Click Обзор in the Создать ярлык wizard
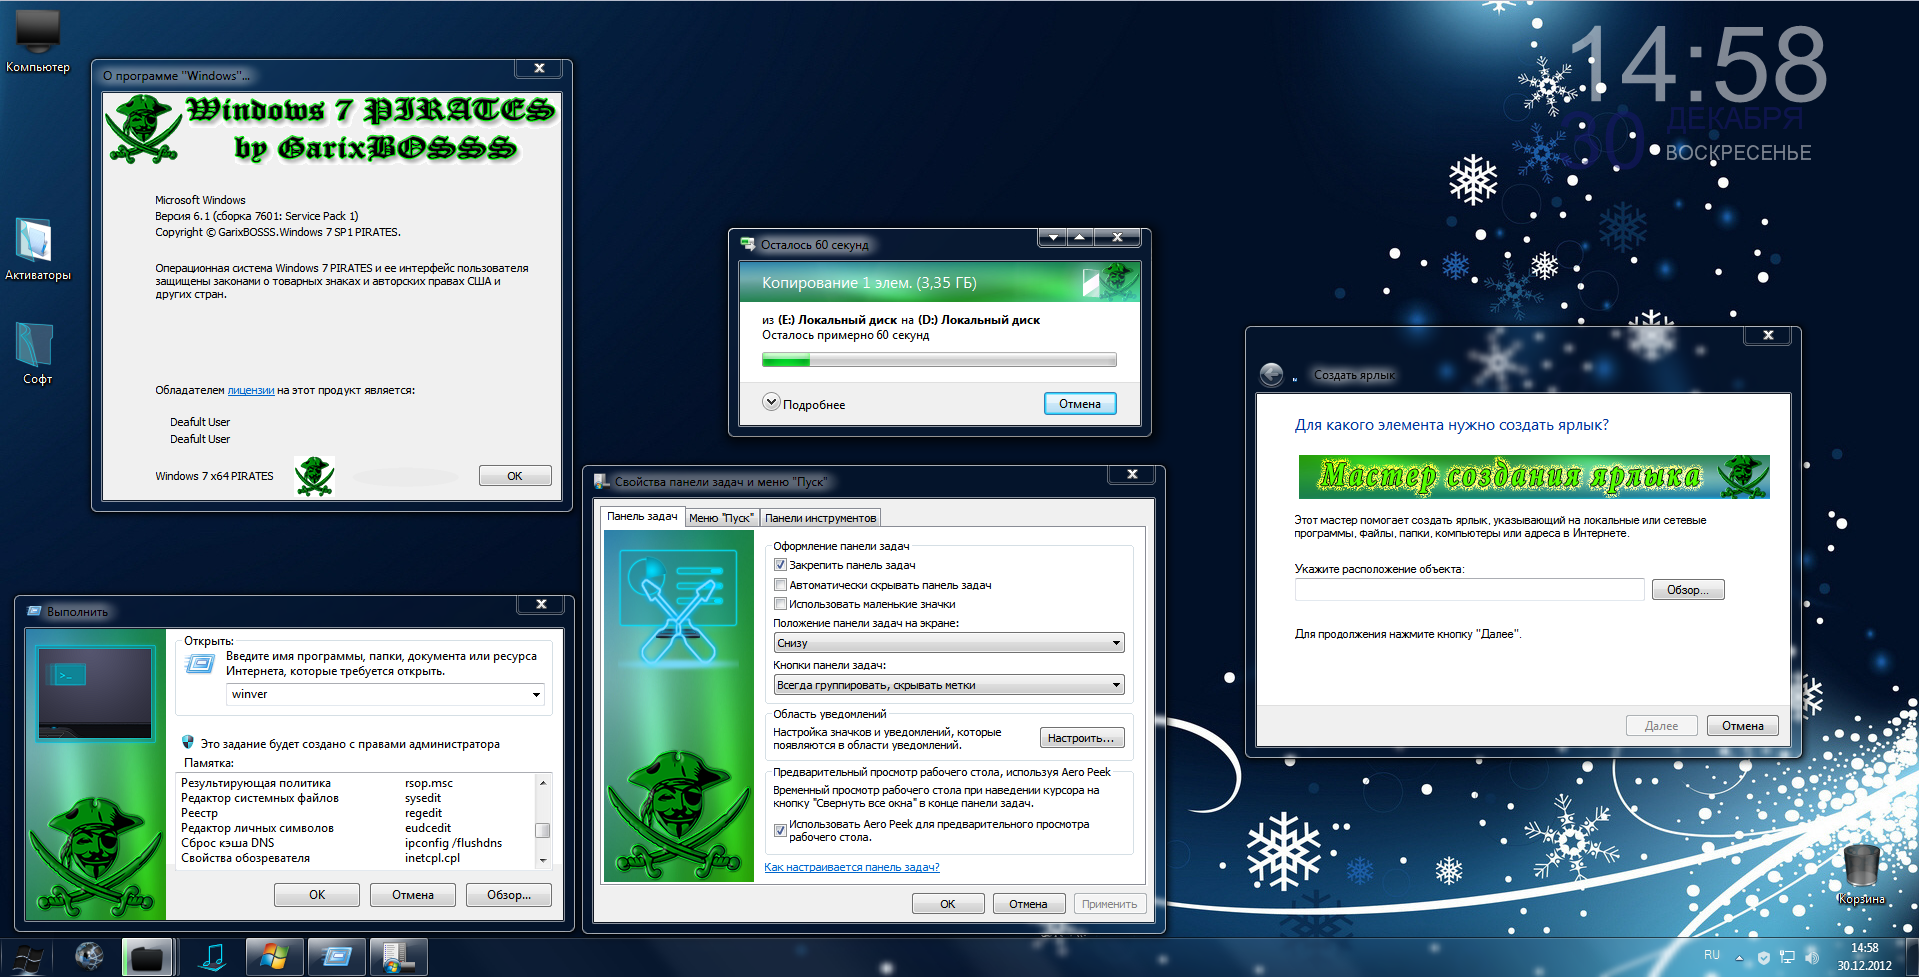This screenshot has width=1919, height=977. tap(1688, 590)
